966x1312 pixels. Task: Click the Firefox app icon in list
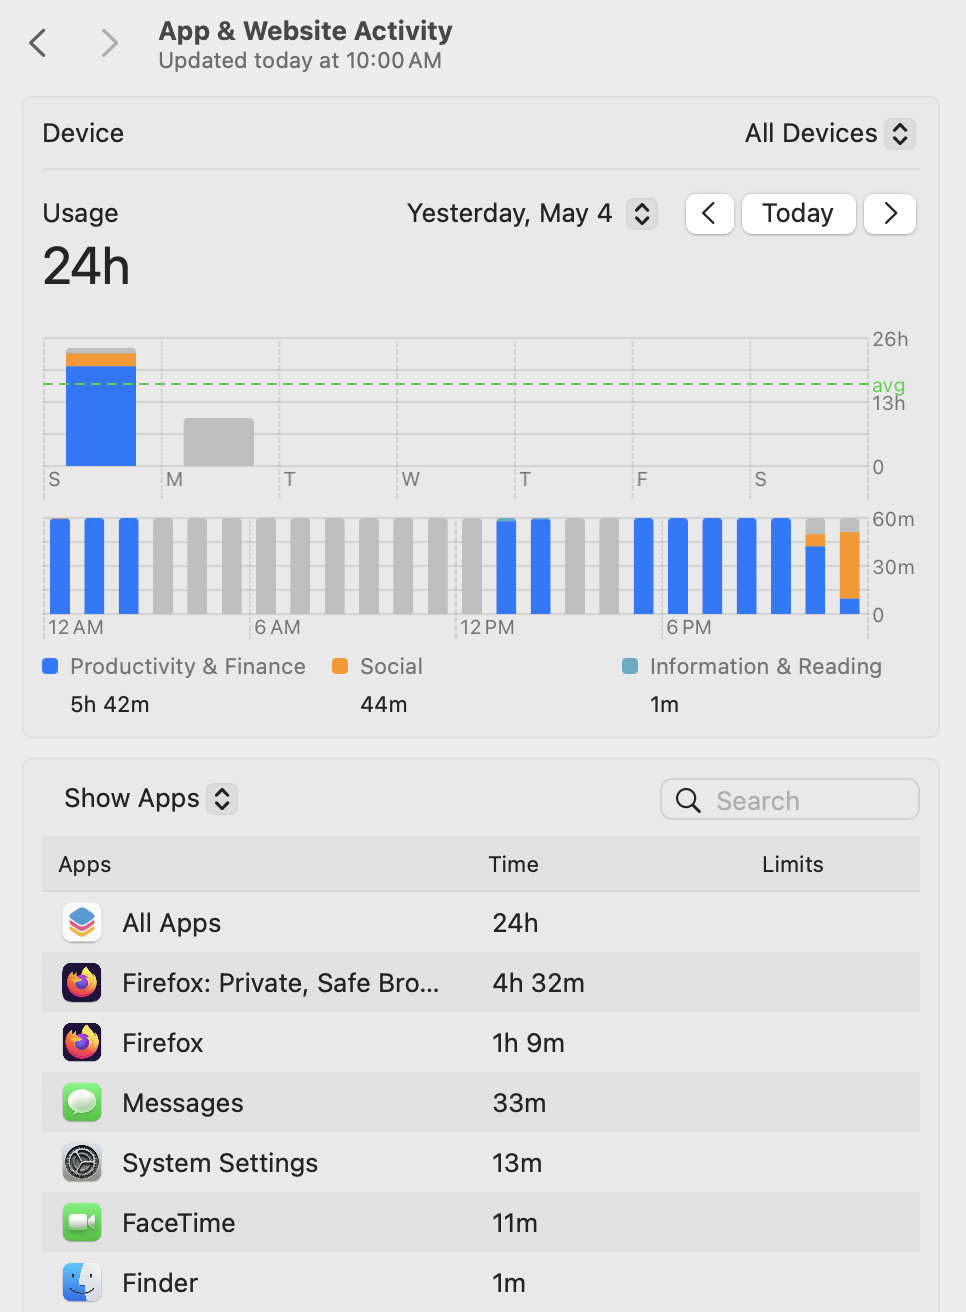click(82, 1043)
